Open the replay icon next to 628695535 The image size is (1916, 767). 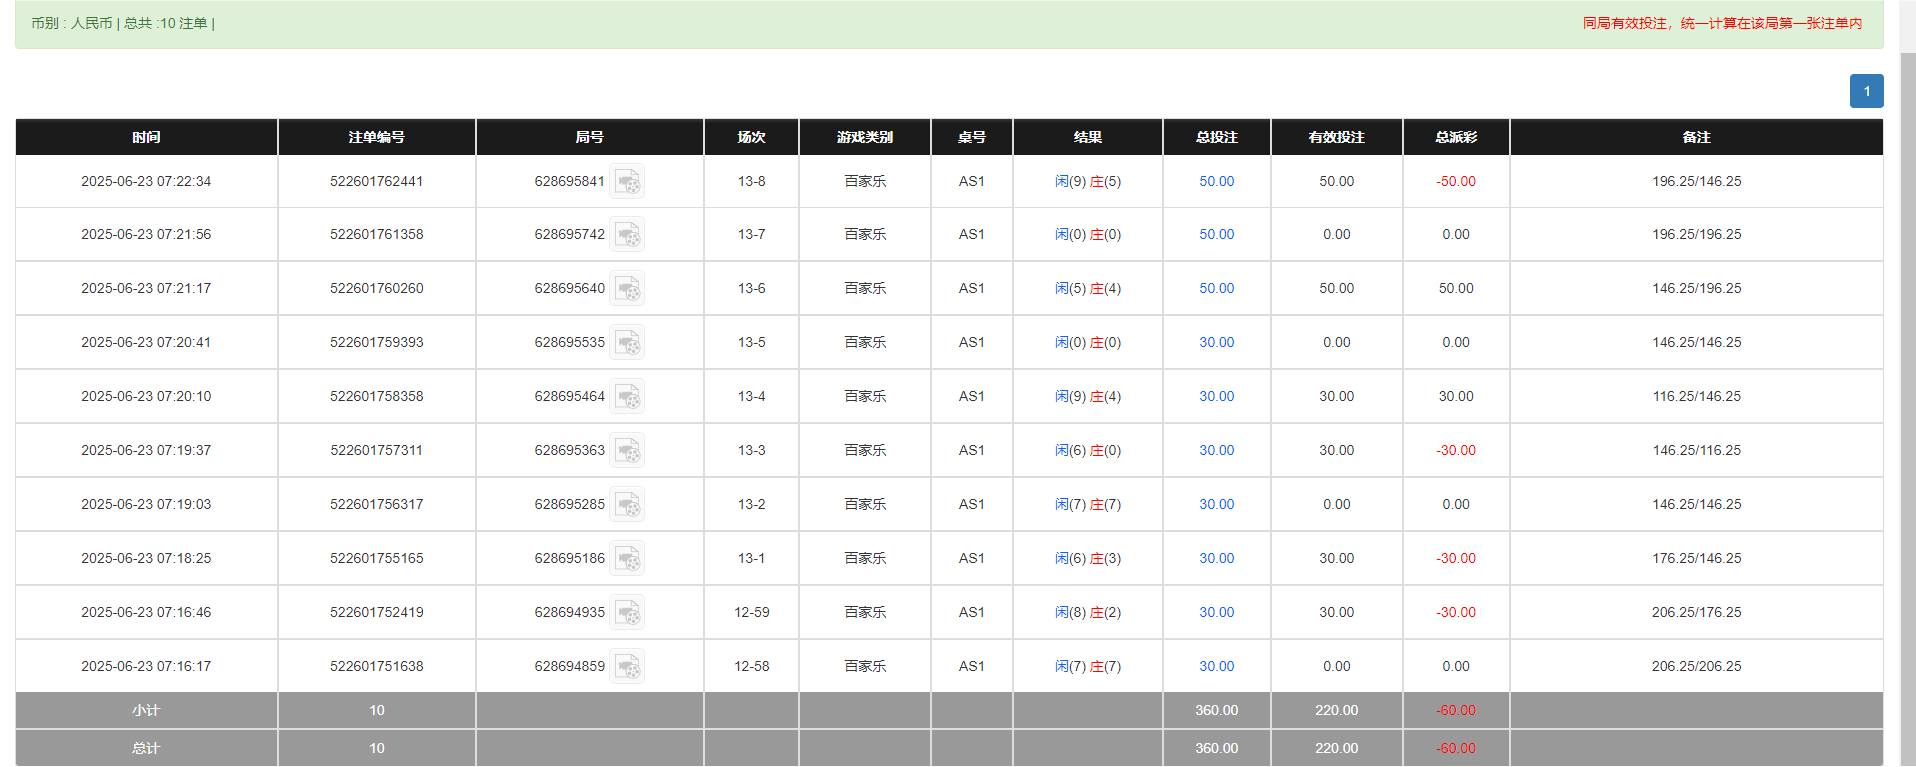[x=627, y=343]
